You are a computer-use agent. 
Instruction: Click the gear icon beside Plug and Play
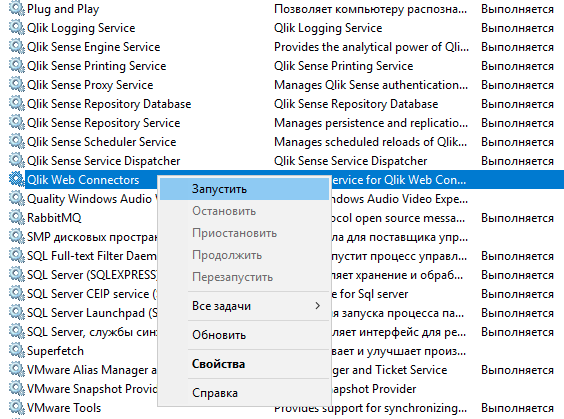pyautogui.click(x=17, y=9)
